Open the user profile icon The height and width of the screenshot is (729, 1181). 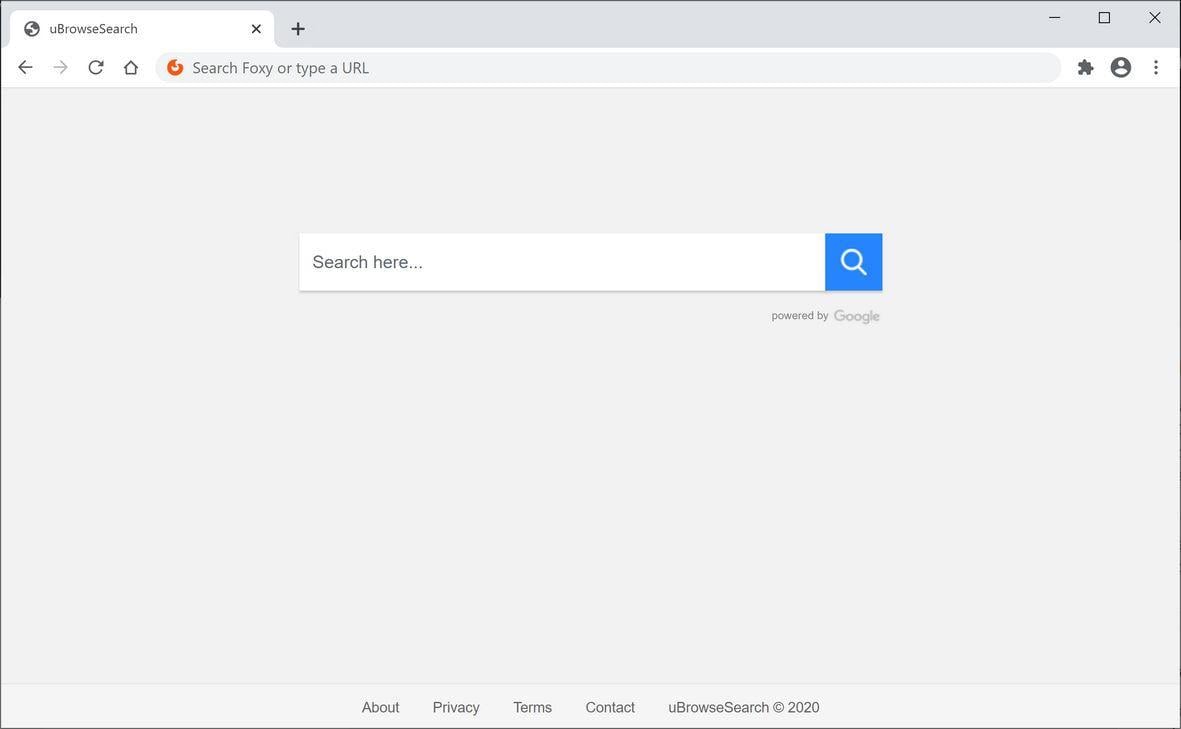point(1121,67)
